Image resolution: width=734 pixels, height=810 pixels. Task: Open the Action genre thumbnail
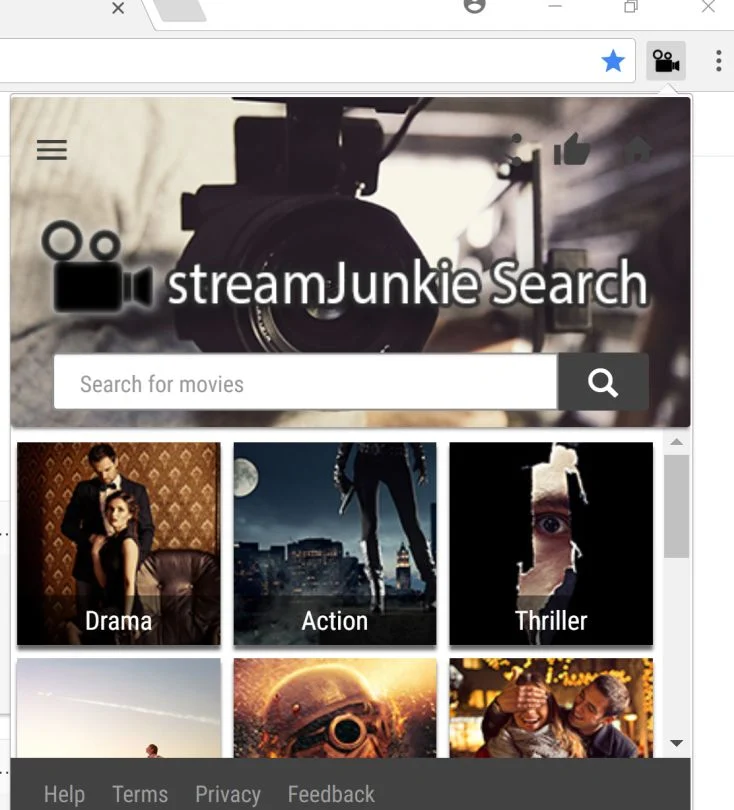pyautogui.click(x=335, y=543)
